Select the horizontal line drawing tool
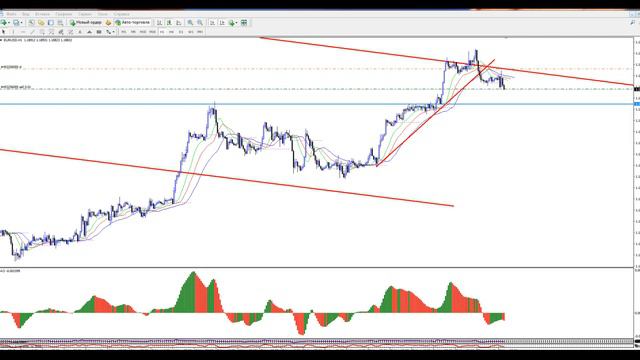640x360 pixels. (23, 32)
